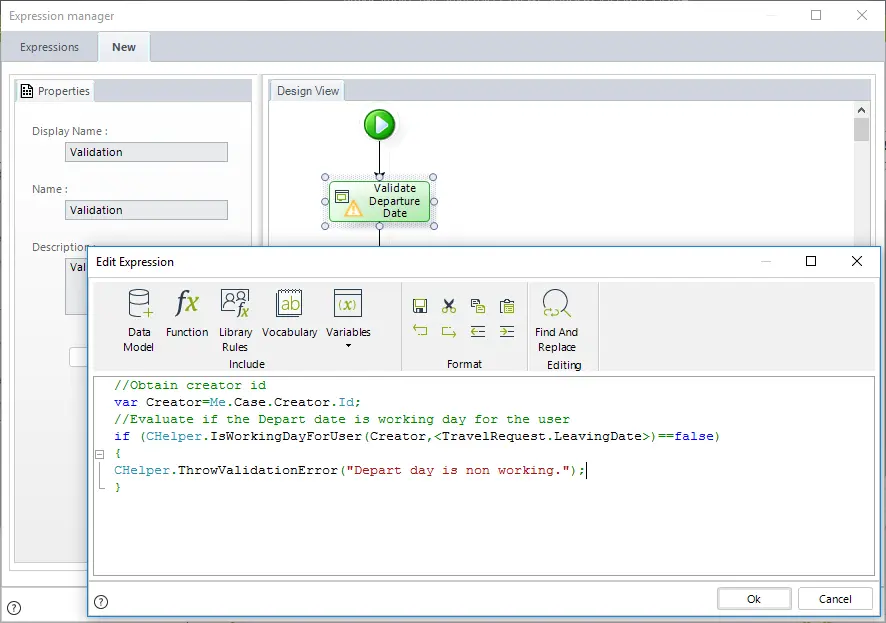Screen dimensions: 886x623
Task: Switch to the Expressions tab
Action: point(49,47)
